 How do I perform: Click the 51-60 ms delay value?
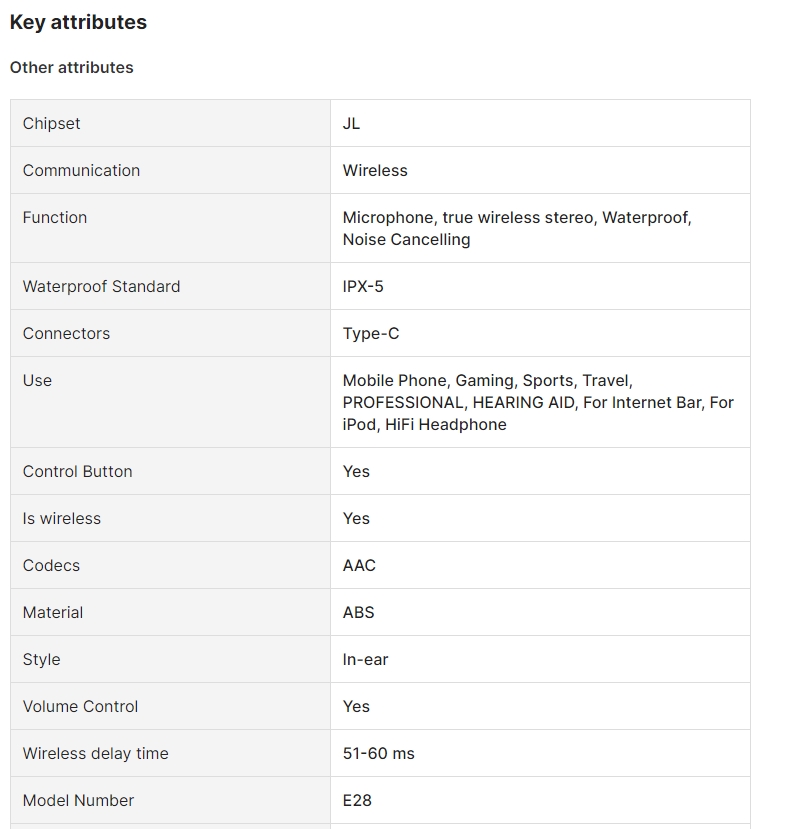378,753
